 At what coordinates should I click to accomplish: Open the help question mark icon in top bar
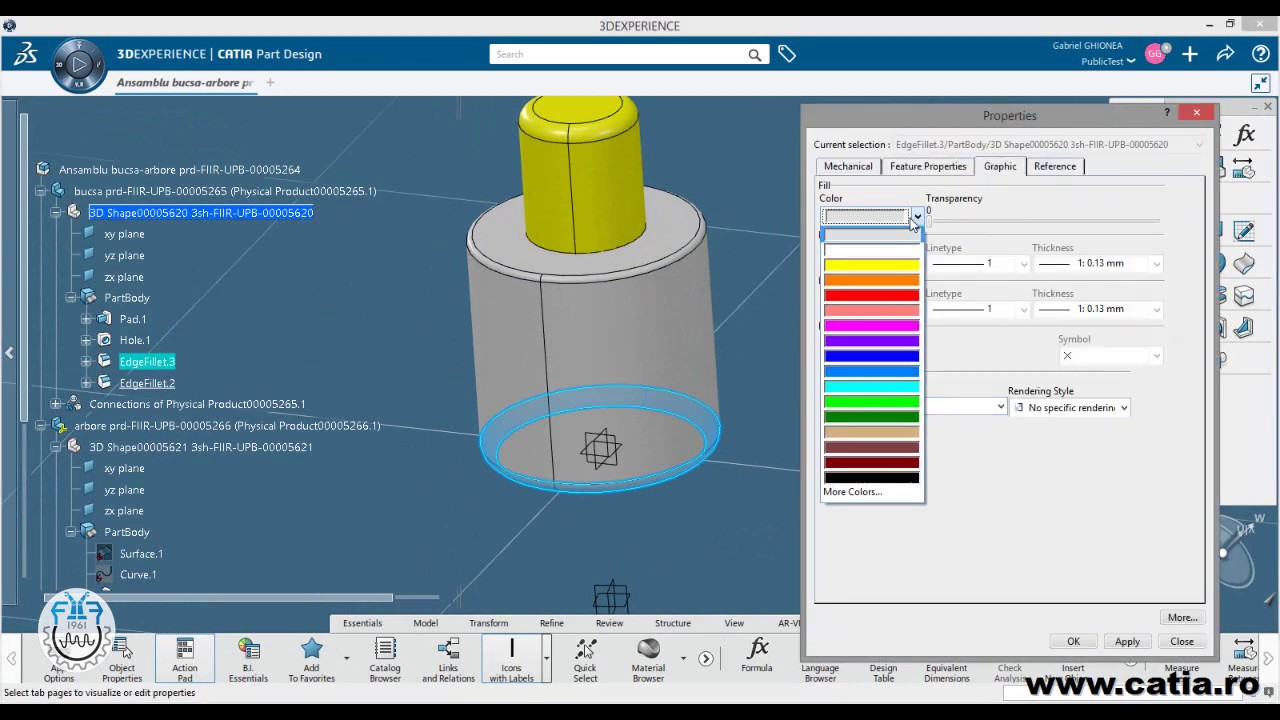[x=1260, y=54]
